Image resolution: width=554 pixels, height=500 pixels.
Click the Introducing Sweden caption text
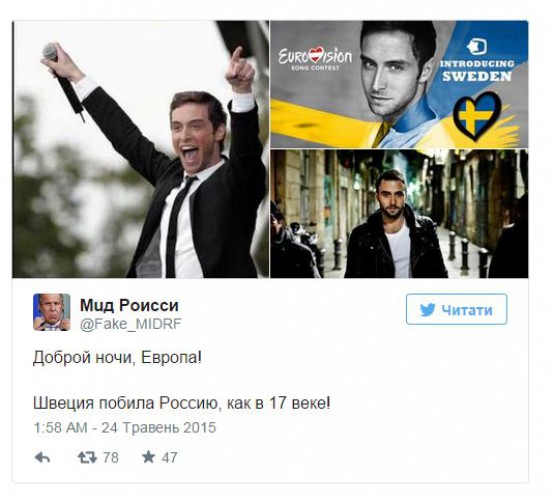[x=477, y=70]
